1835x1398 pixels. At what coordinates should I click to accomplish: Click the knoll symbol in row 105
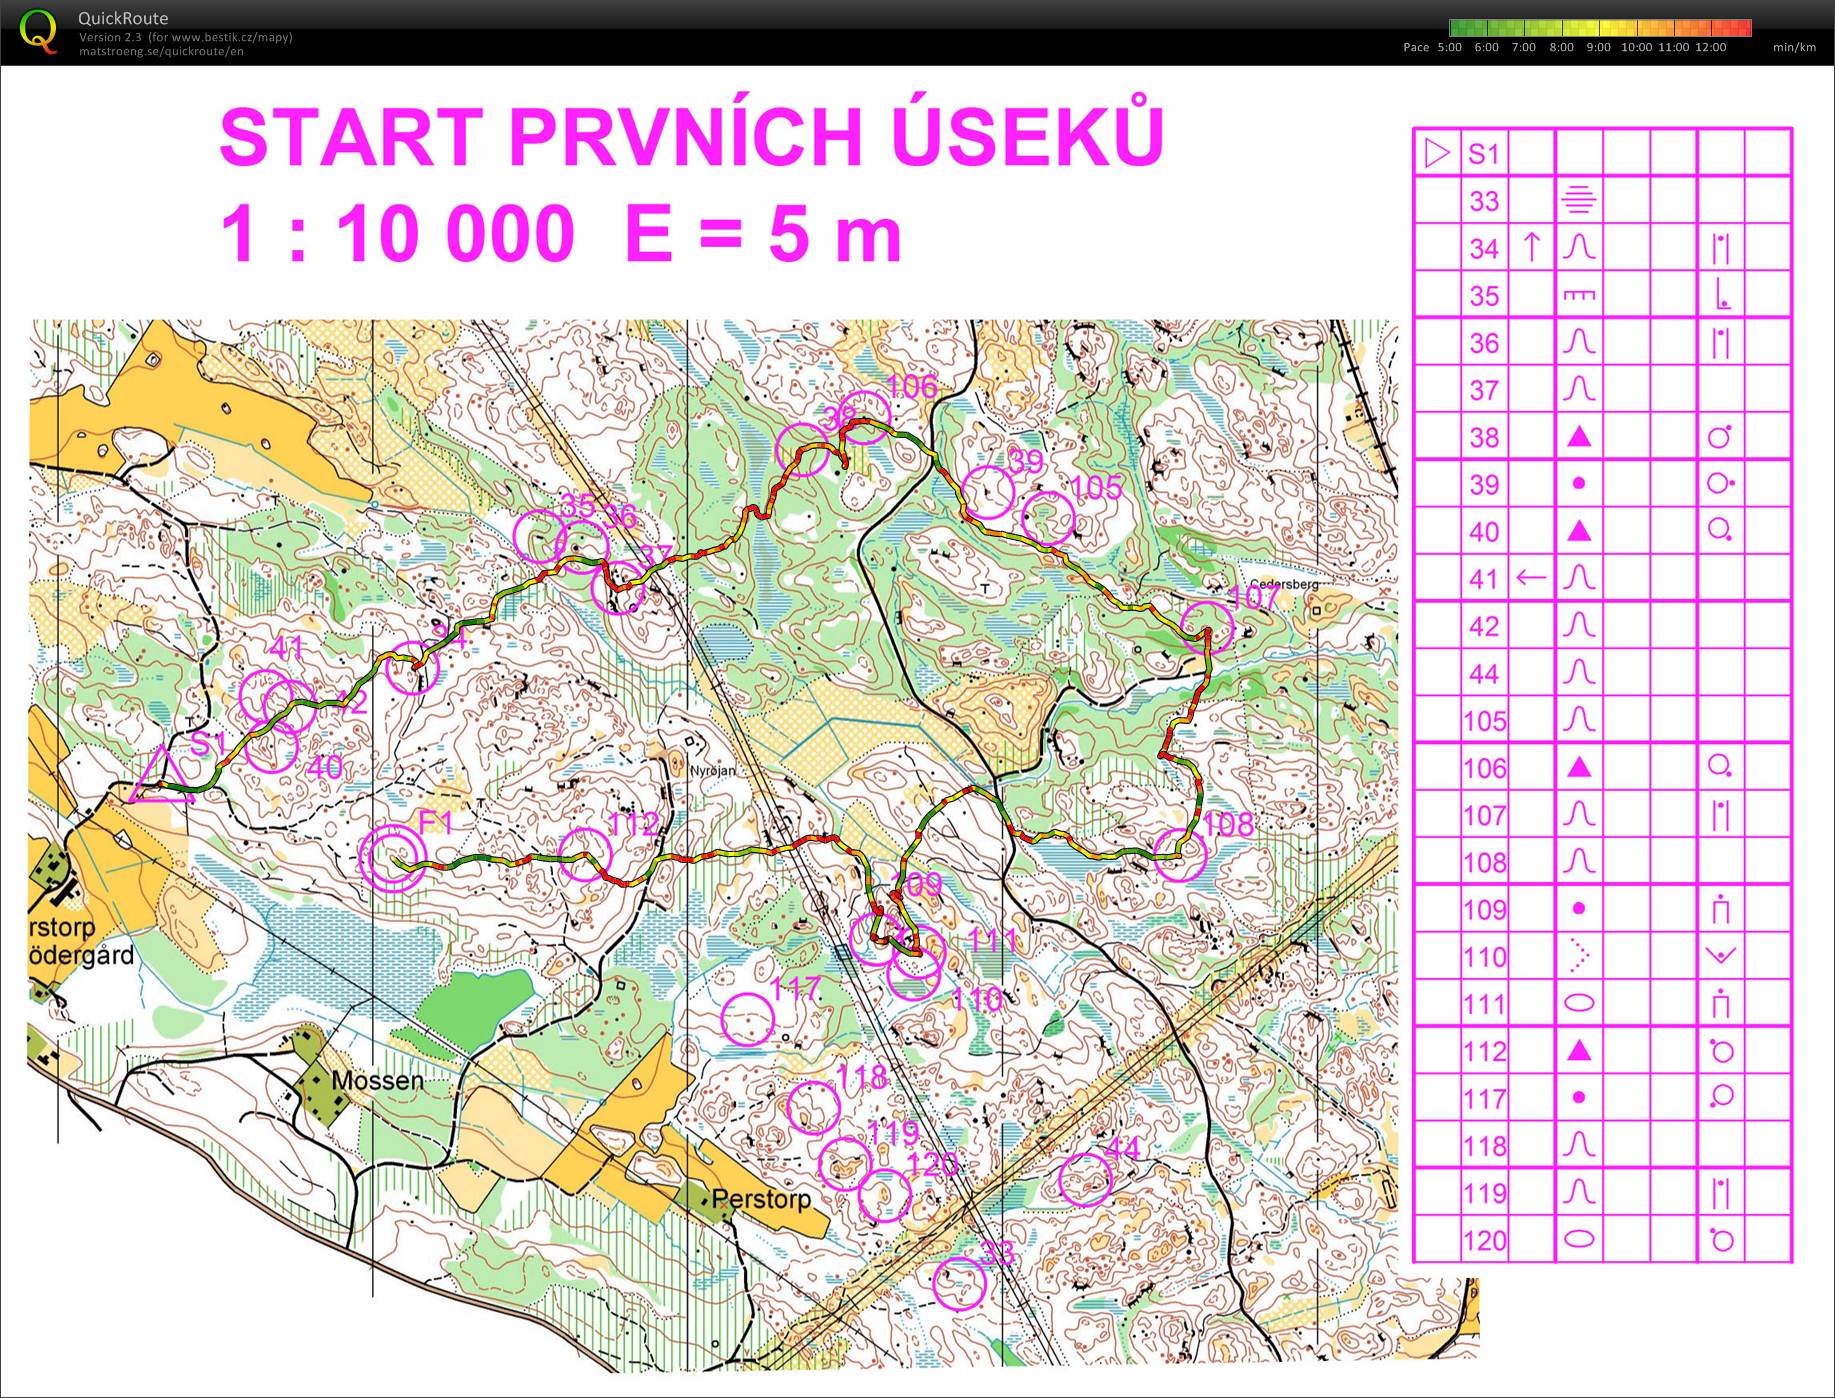1579,720
